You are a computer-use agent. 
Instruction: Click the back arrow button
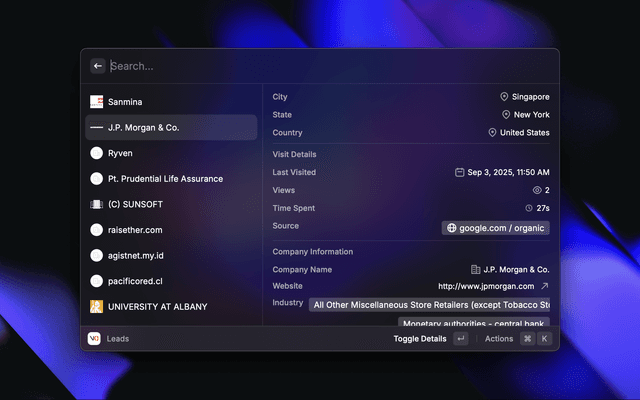(98, 66)
